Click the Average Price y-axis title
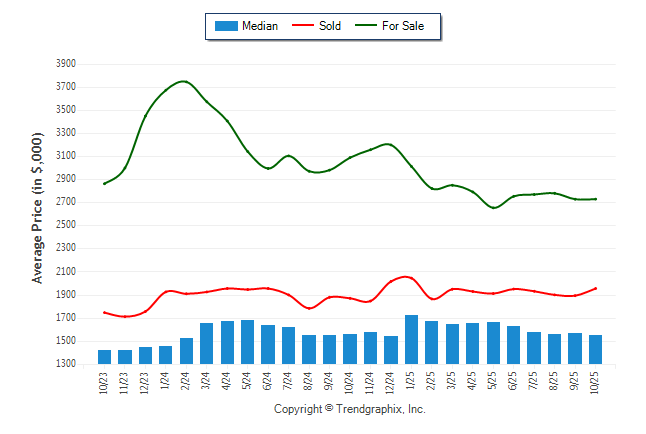The height and width of the screenshot is (434, 646). (x=38, y=207)
